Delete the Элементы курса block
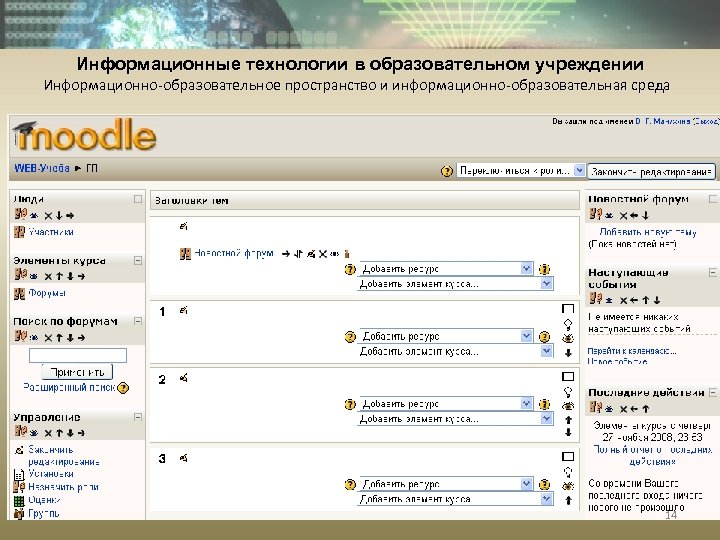 pyautogui.click(x=48, y=276)
